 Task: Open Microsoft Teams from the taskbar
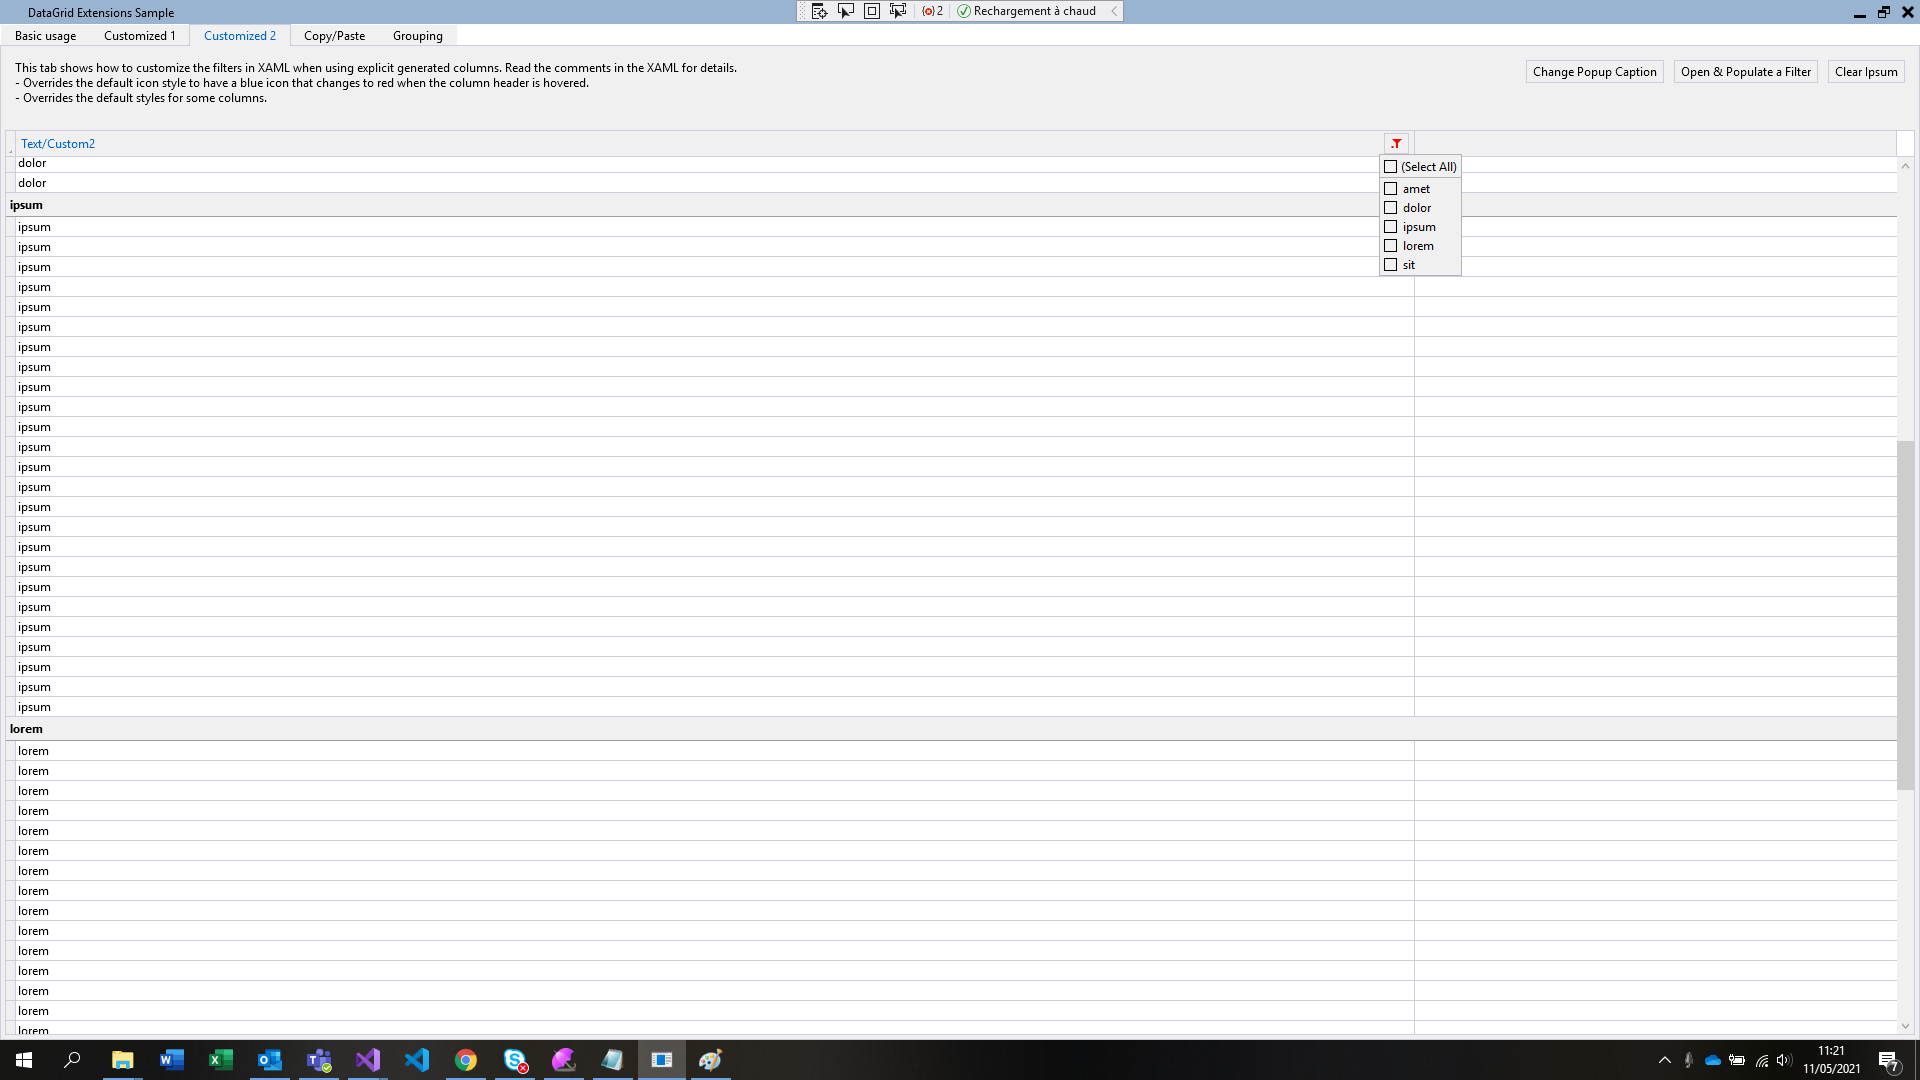319,1060
